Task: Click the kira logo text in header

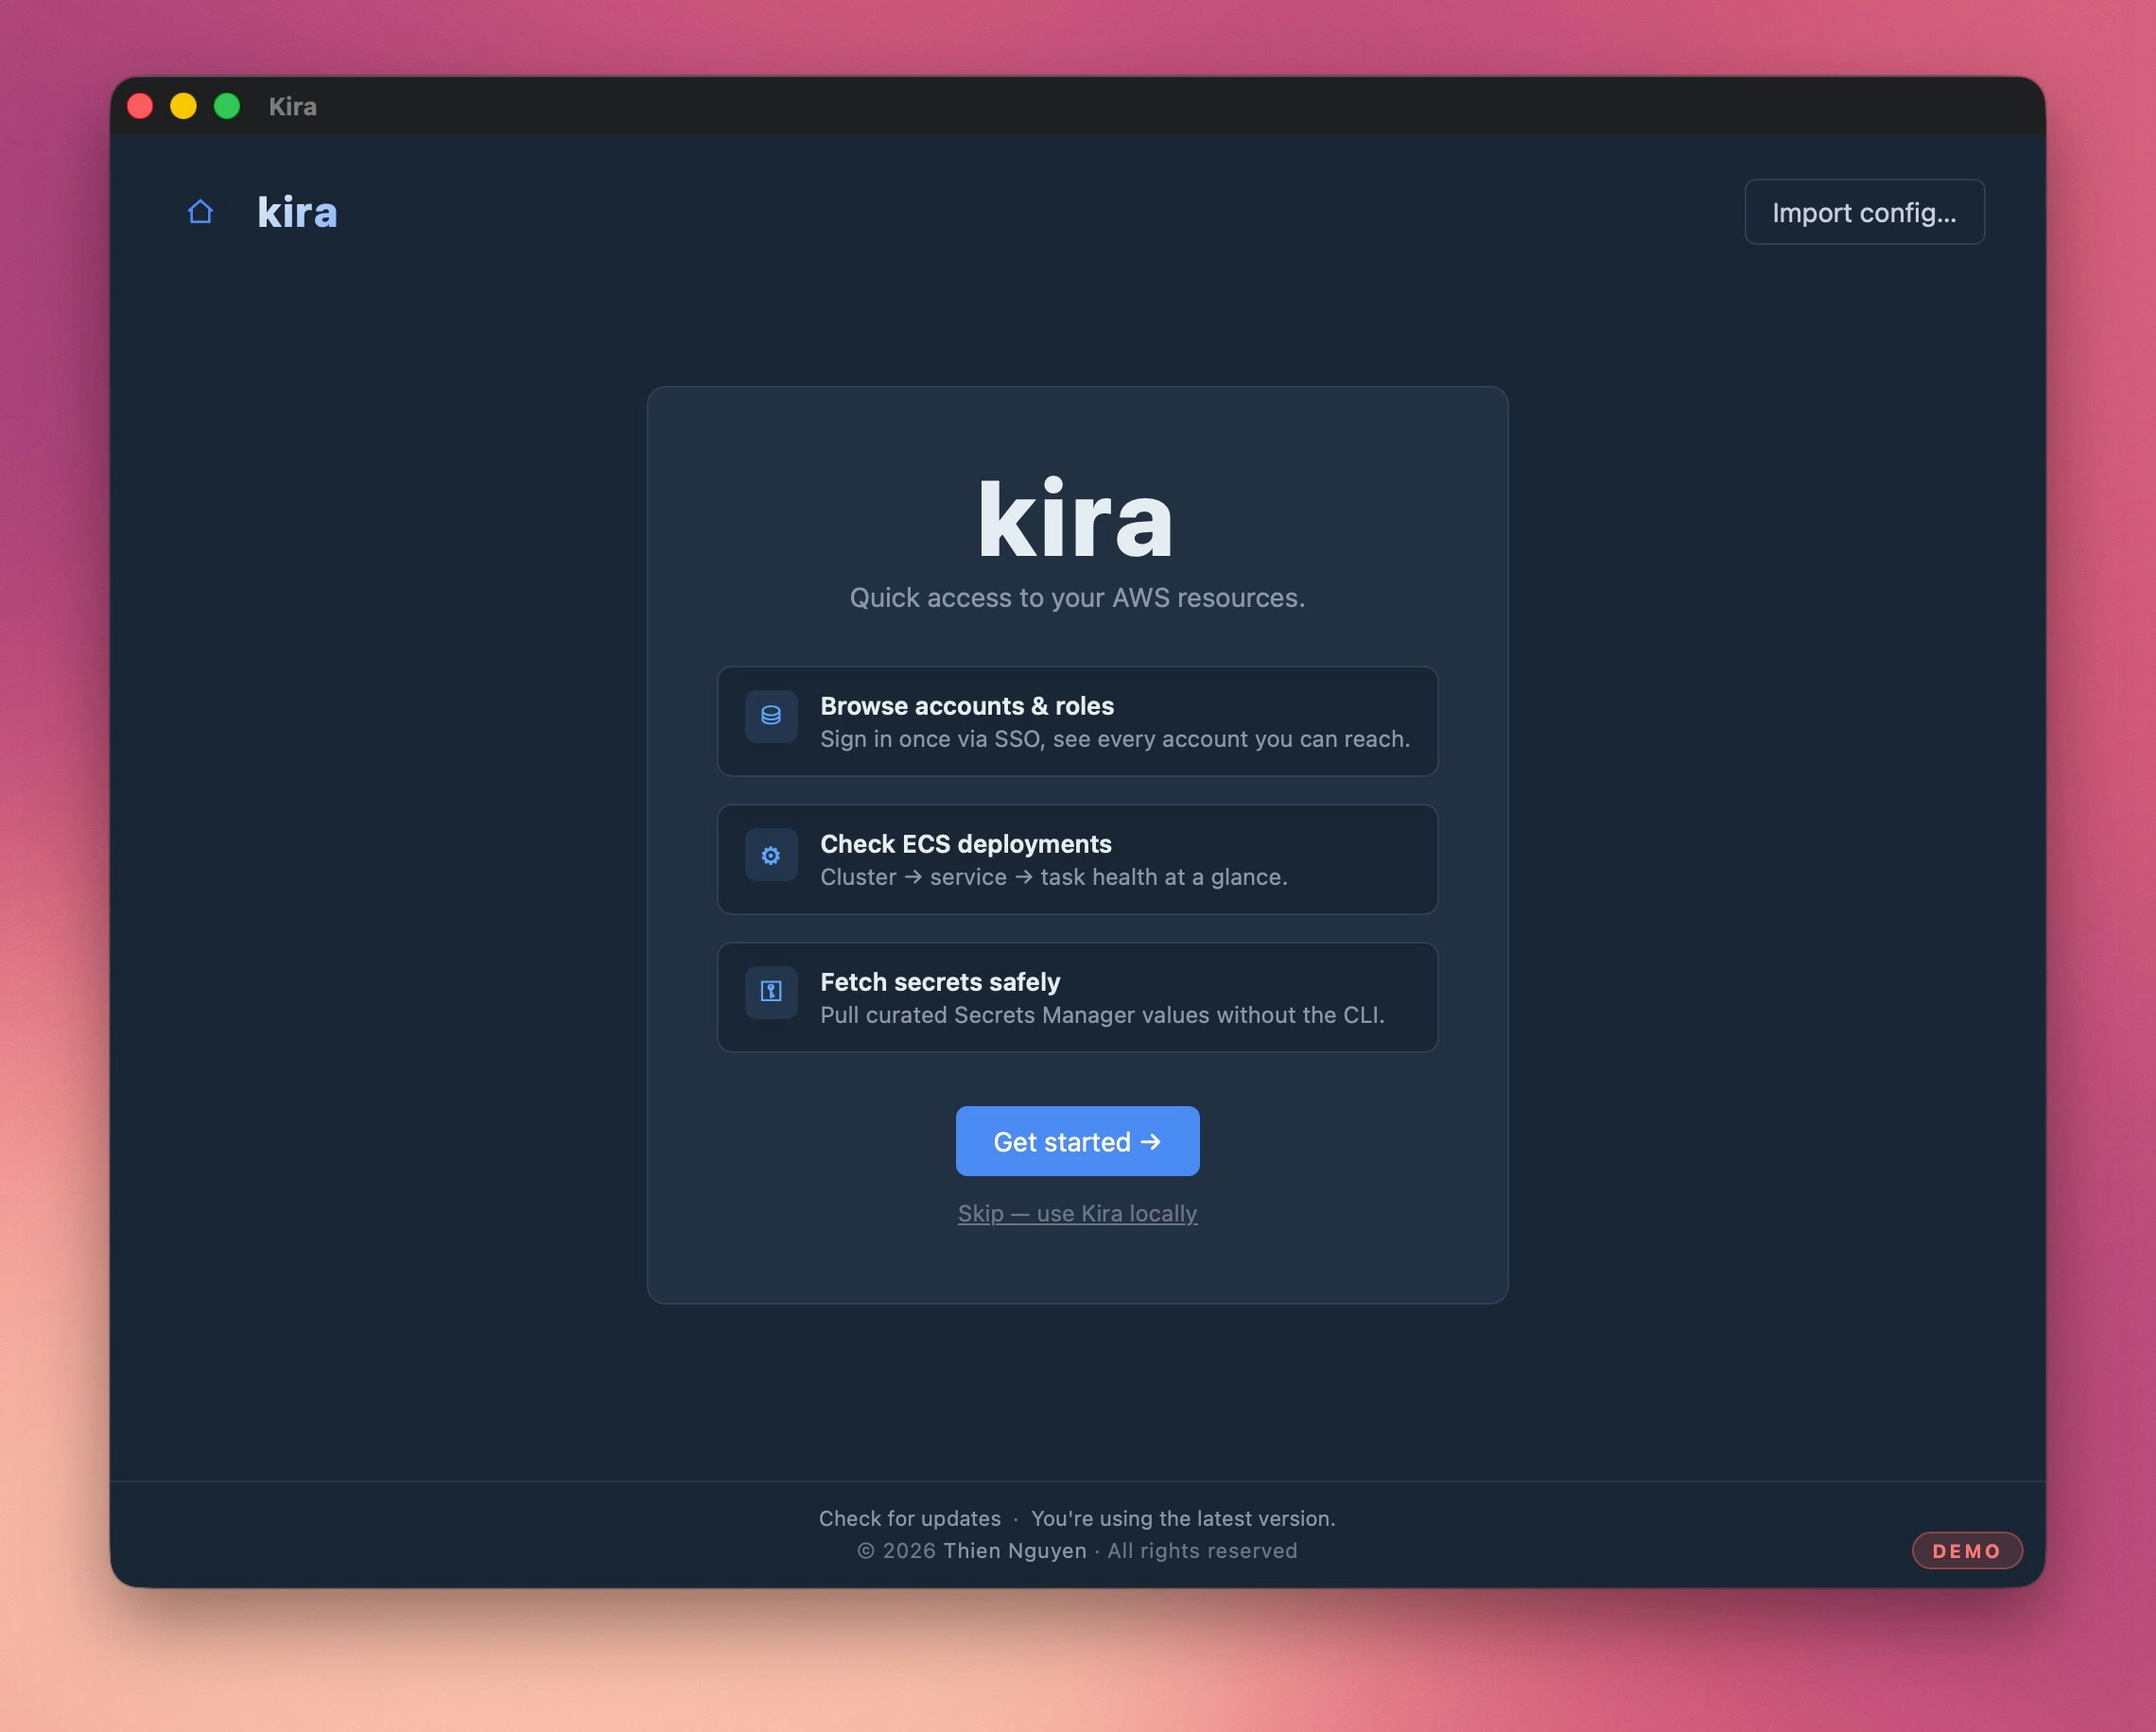Action: (x=297, y=212)
